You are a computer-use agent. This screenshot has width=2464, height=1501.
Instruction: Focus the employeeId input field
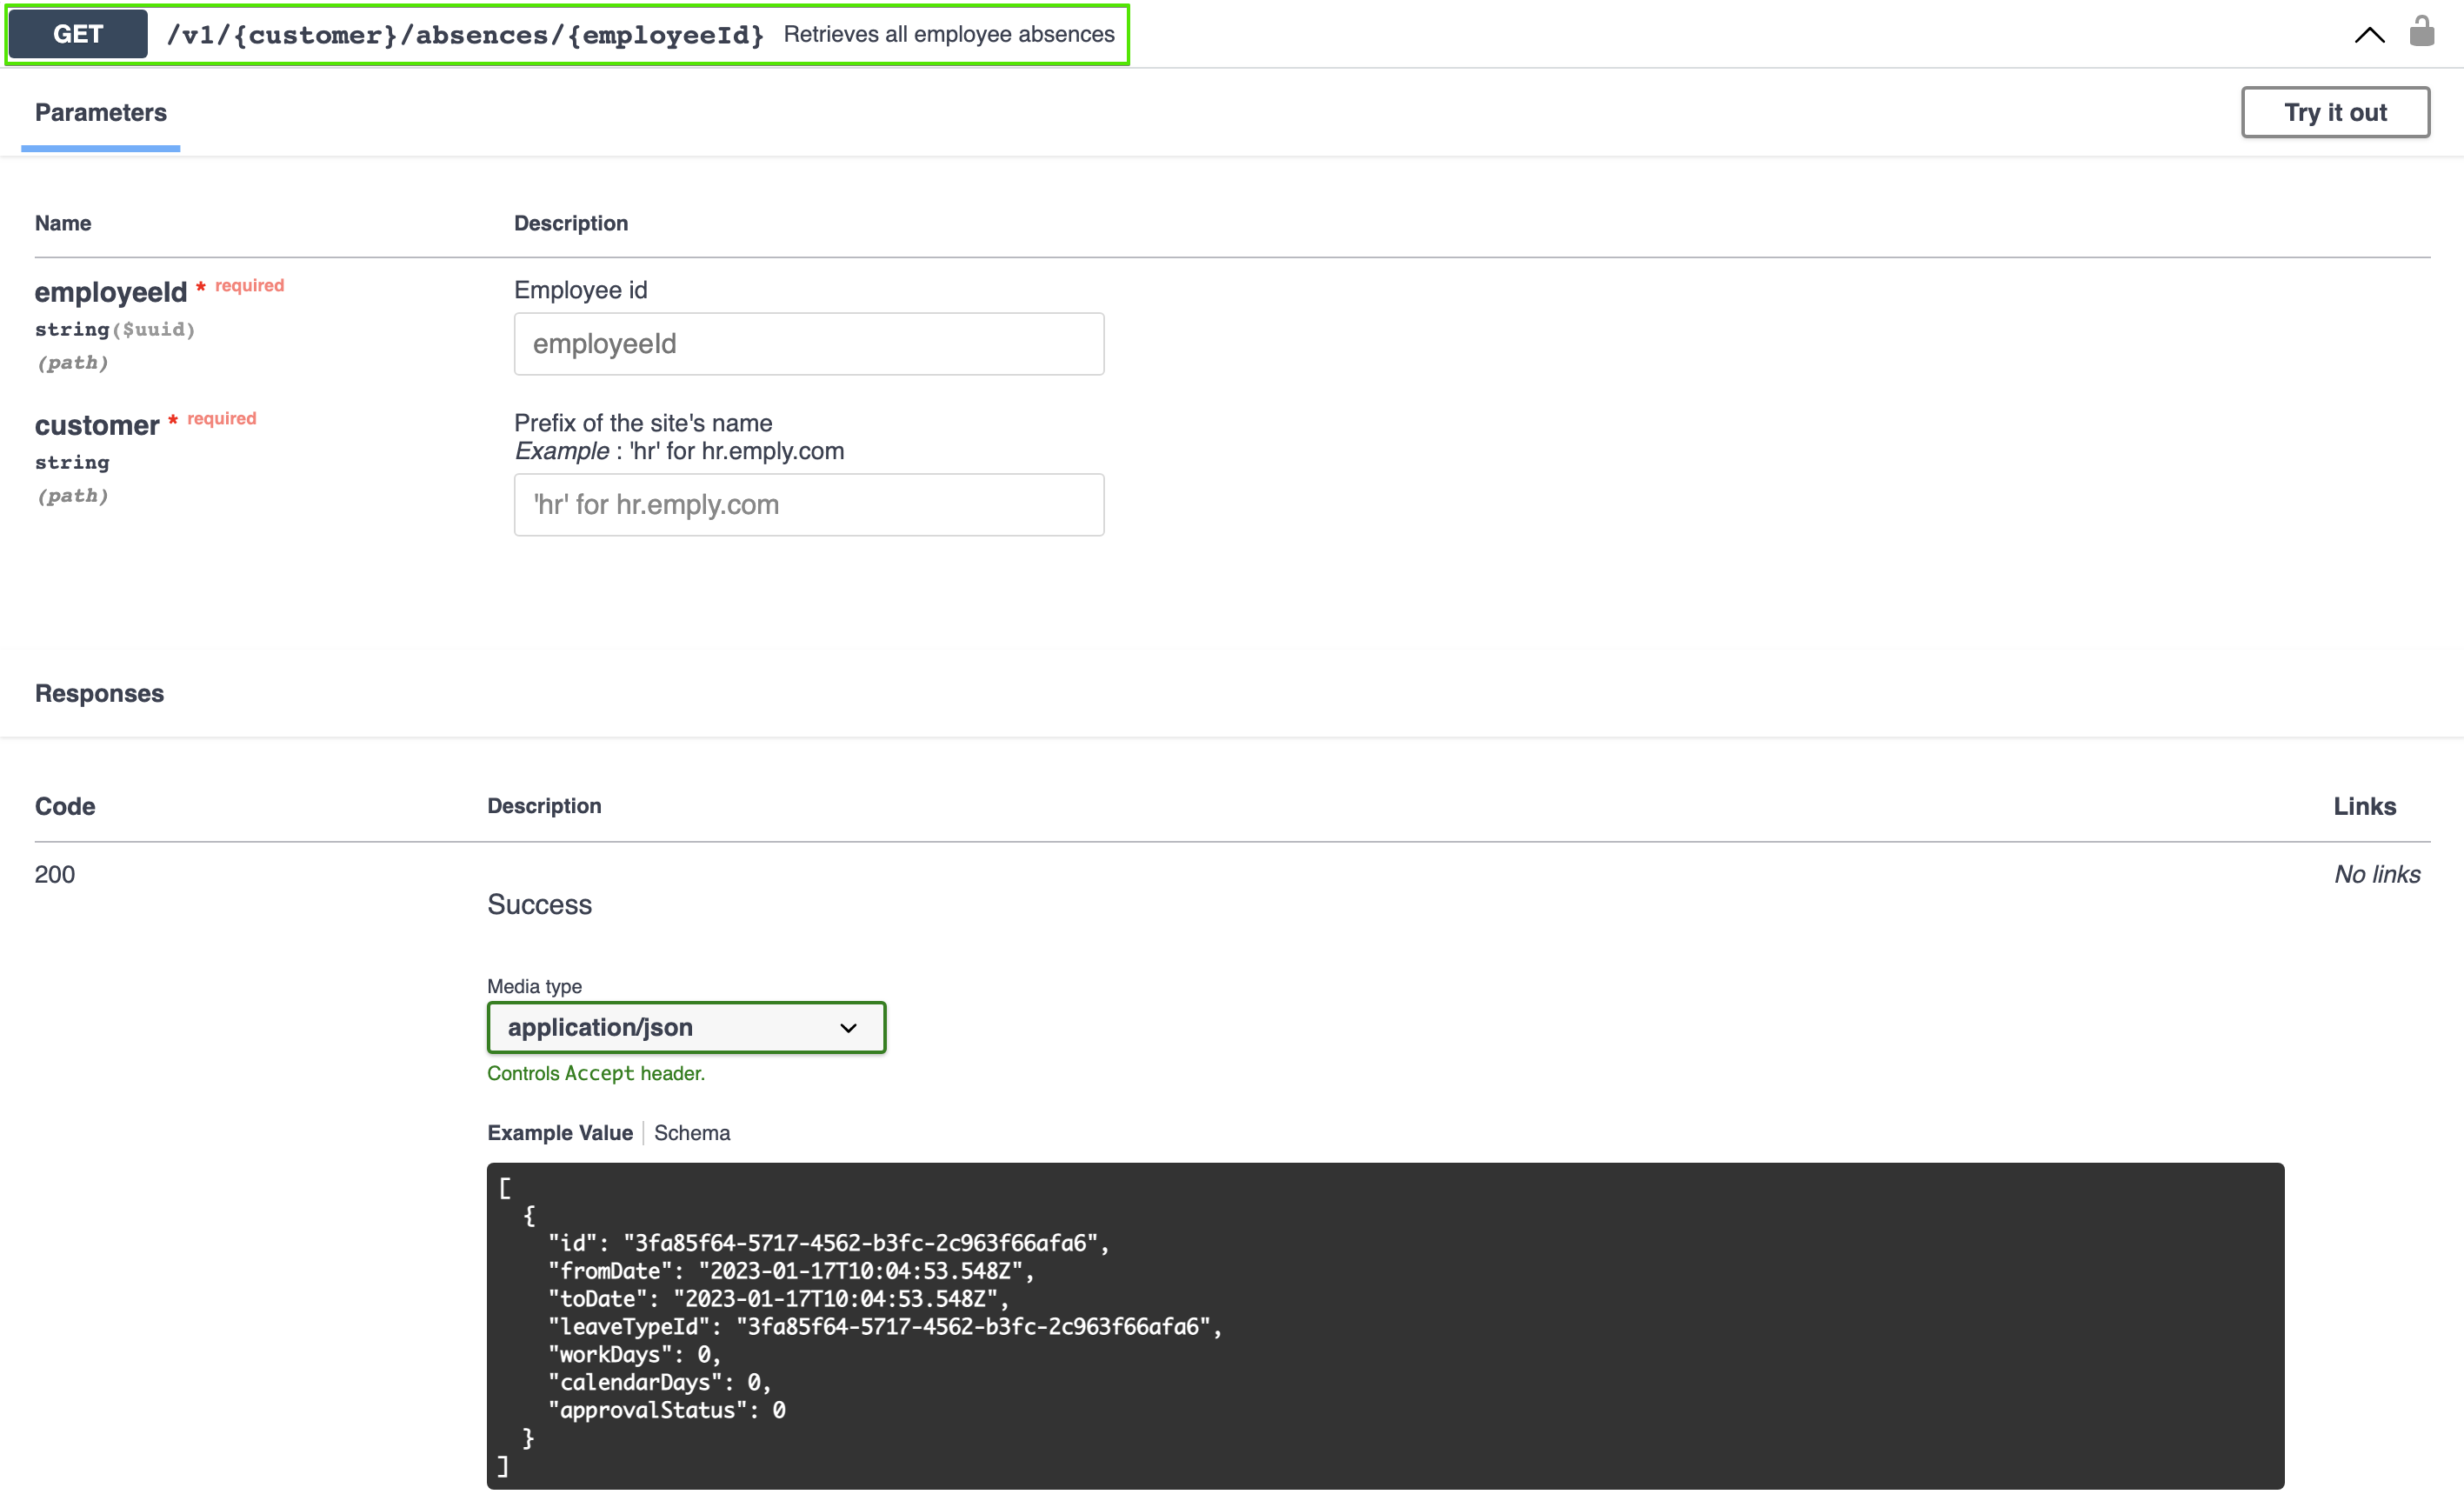coord(808,344)
